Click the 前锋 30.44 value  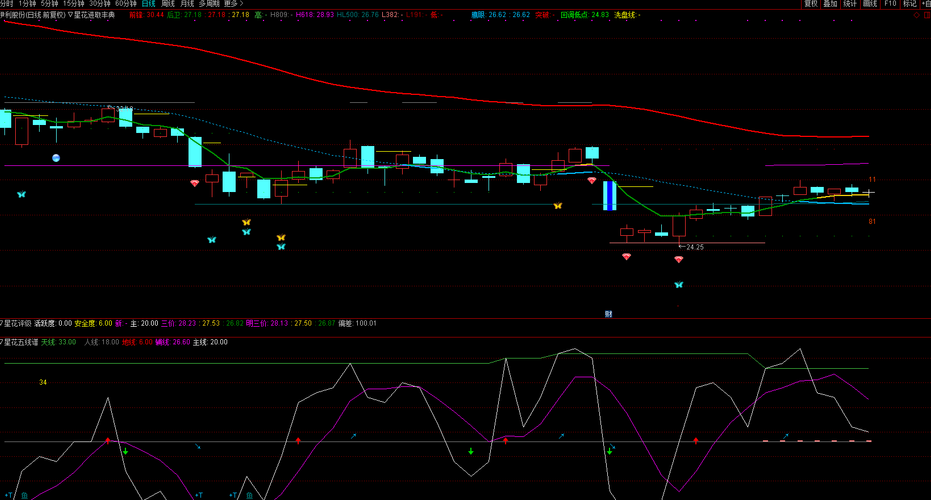(x=147, y=15)
